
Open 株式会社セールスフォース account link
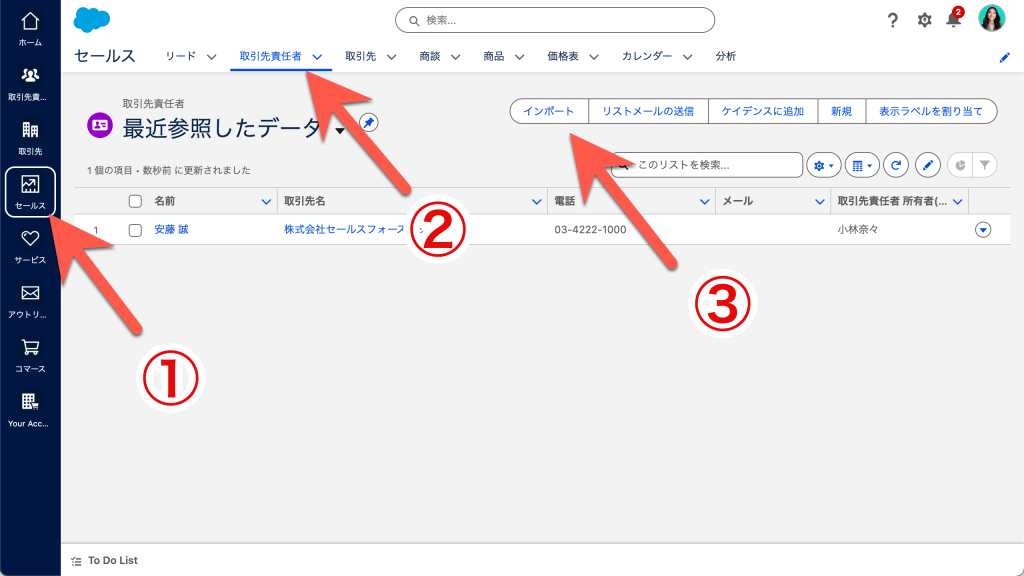(344, 229)
